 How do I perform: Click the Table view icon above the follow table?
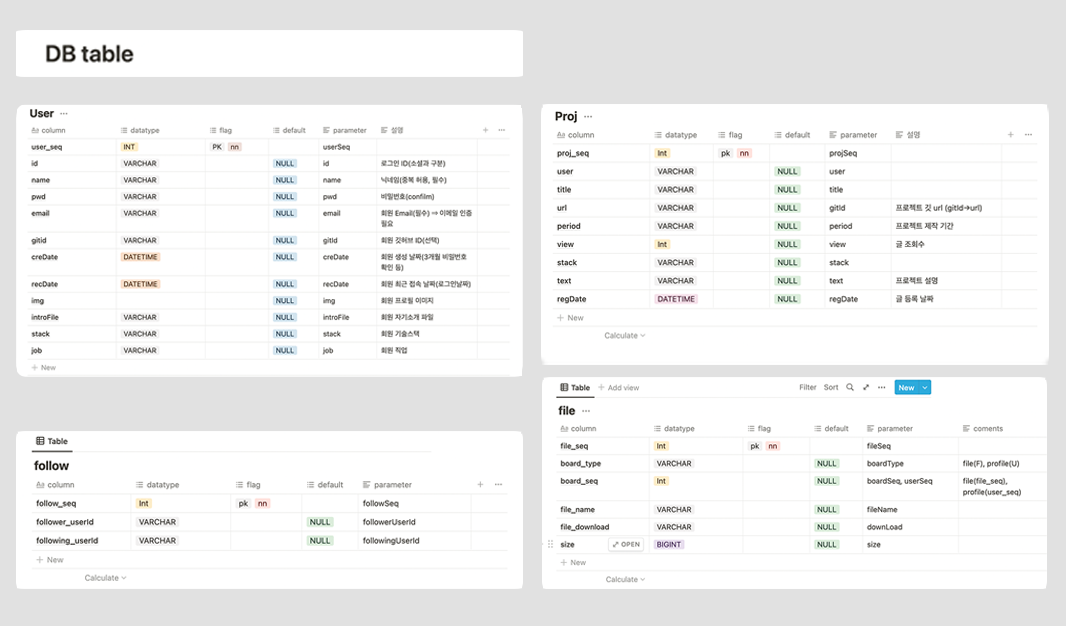(41, 441)
